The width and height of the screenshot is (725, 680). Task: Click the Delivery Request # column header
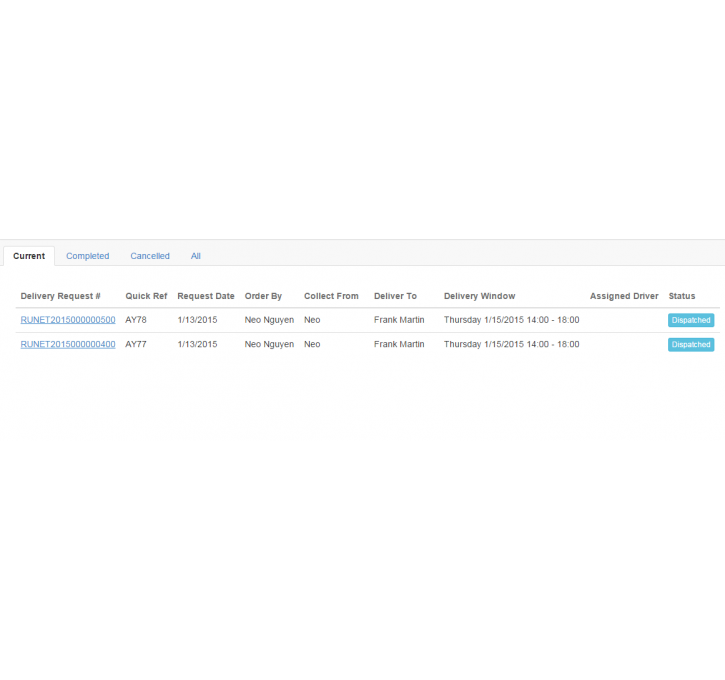point(61,296)
